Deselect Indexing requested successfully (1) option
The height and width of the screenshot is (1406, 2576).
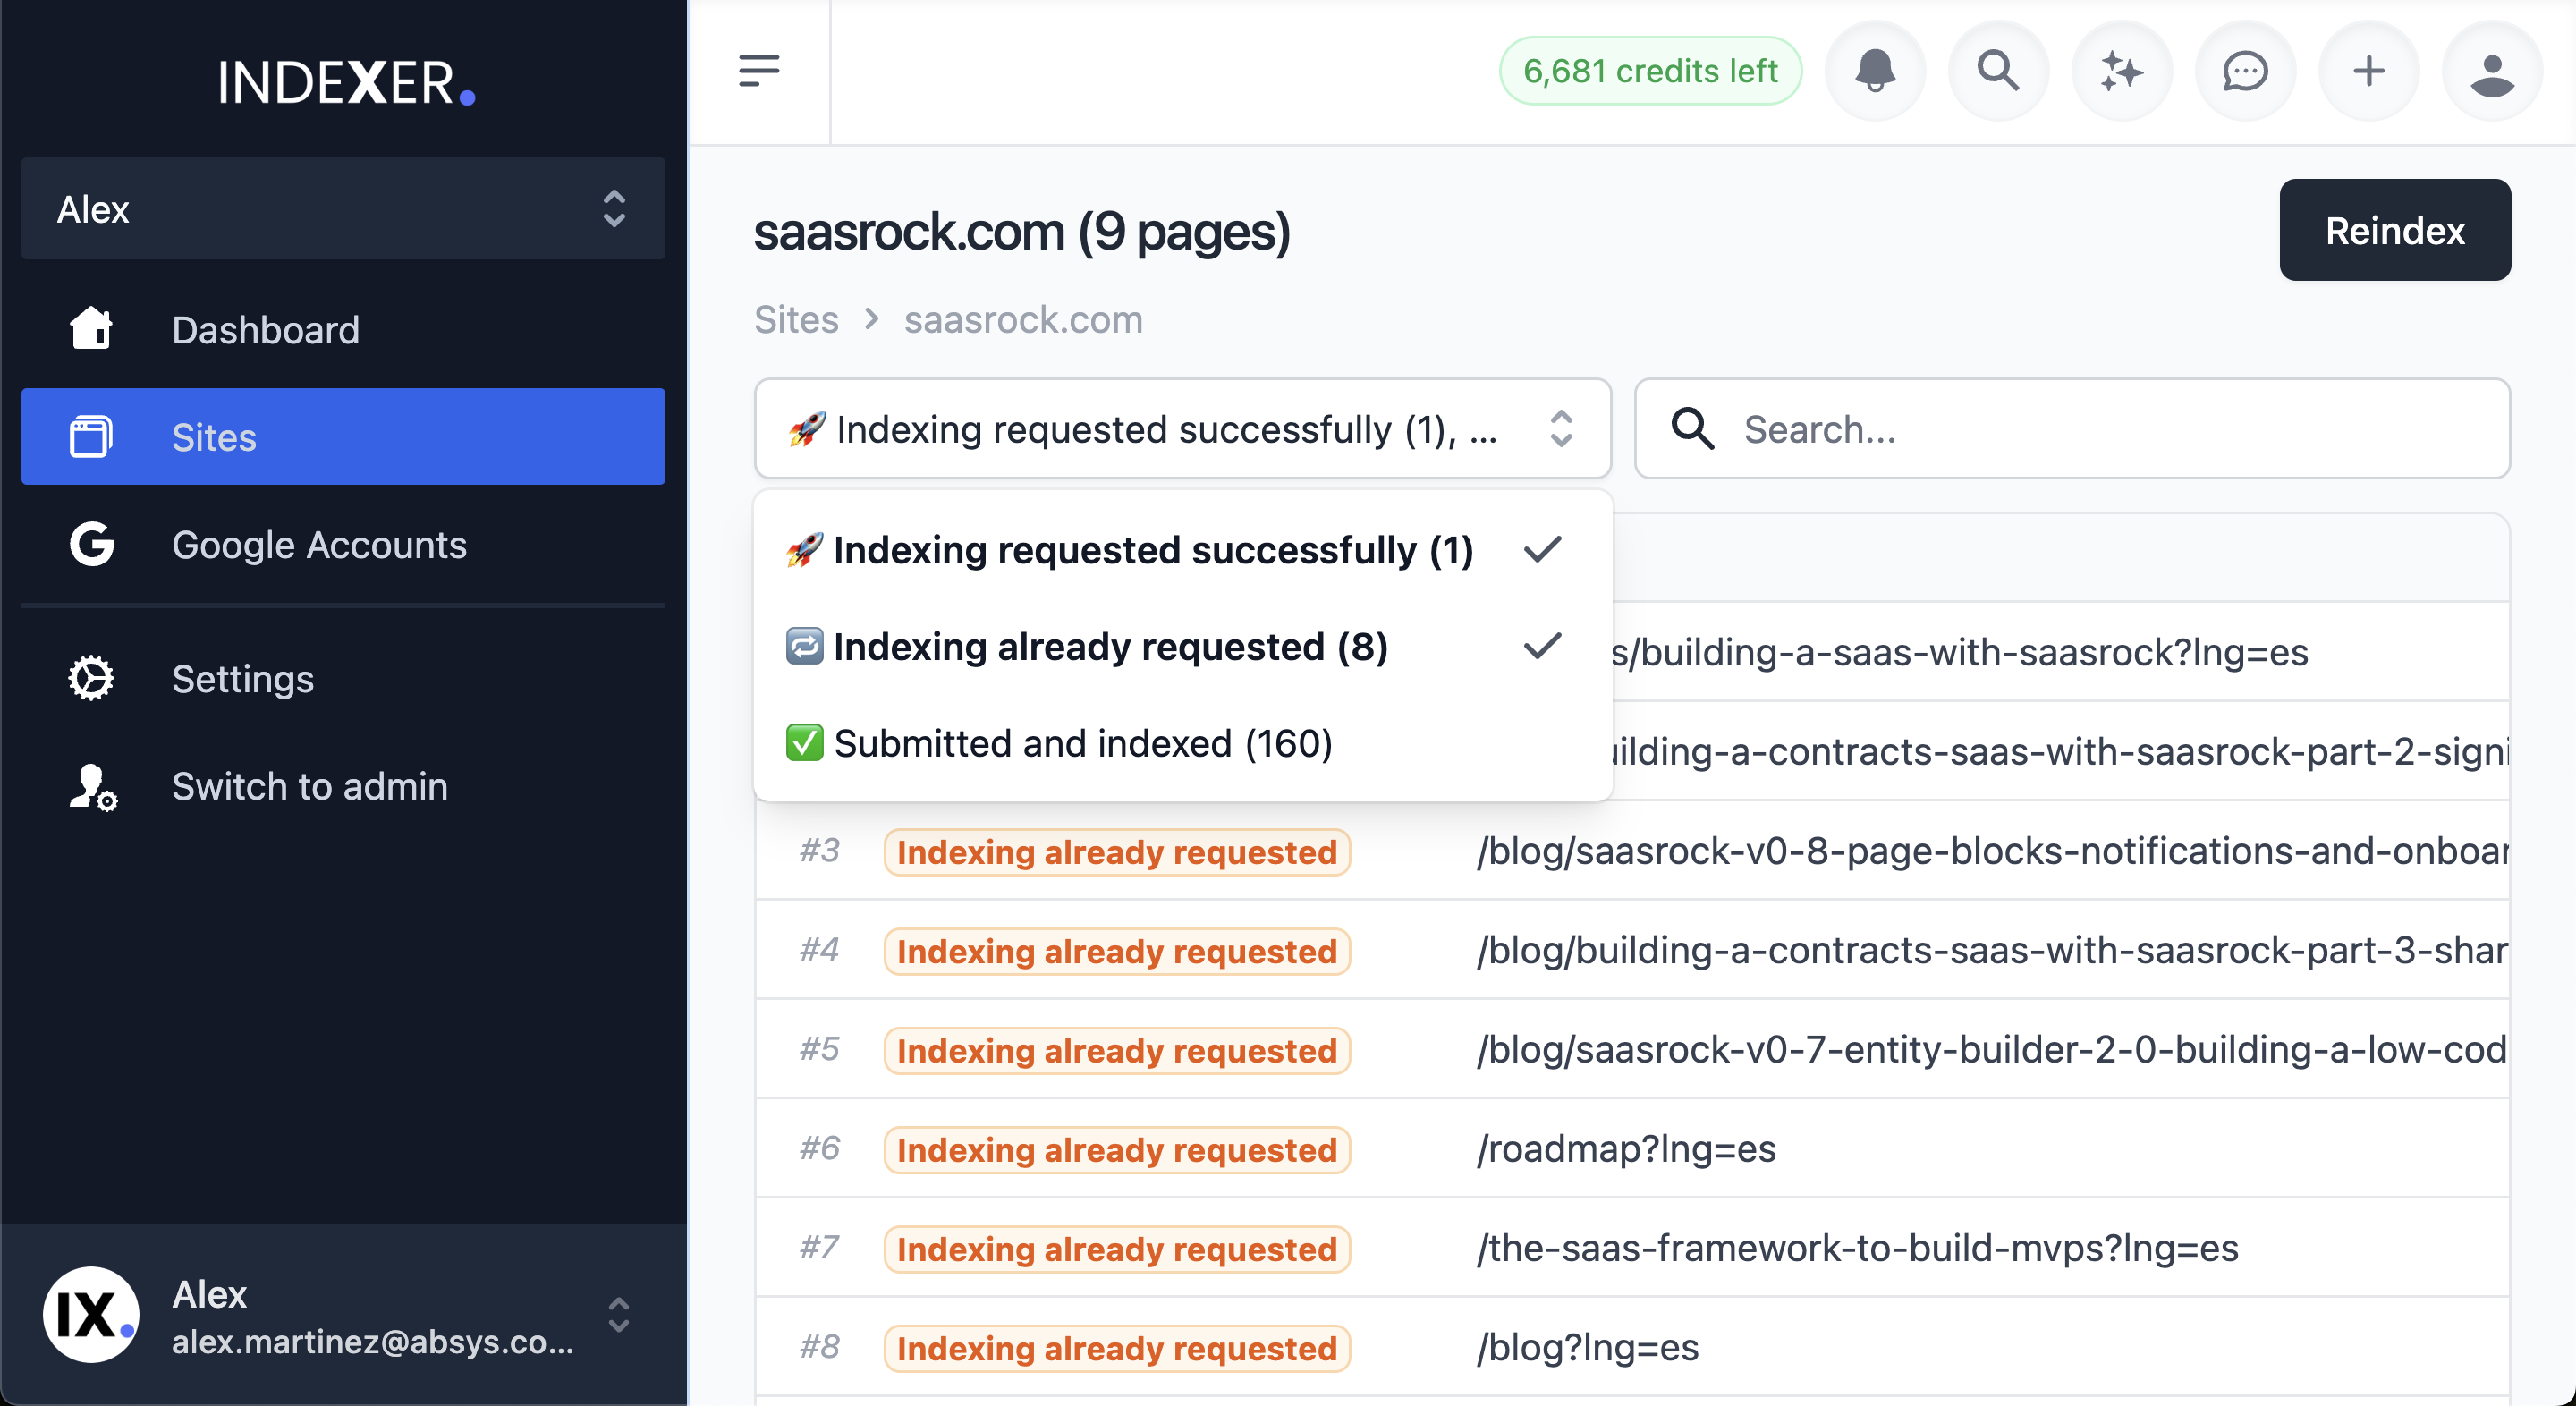point(1183,549)
